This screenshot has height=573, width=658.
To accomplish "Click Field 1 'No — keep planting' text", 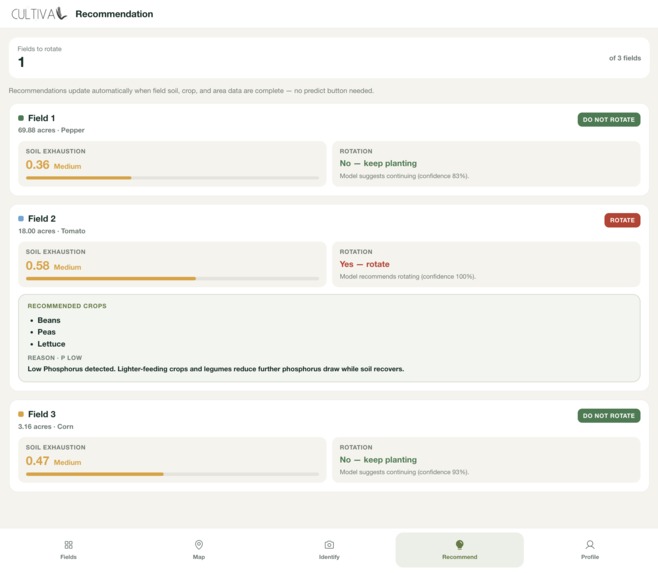I will click(378, 163).
